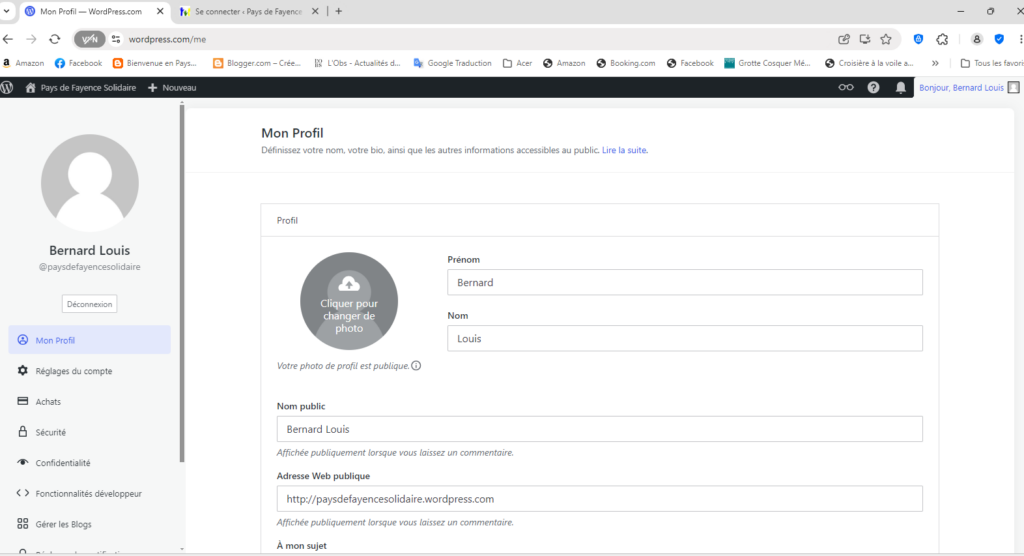Expand the hidden bookmarks chevron
The height and width of the screenshot is (556, 1024).
coord(935,63)
